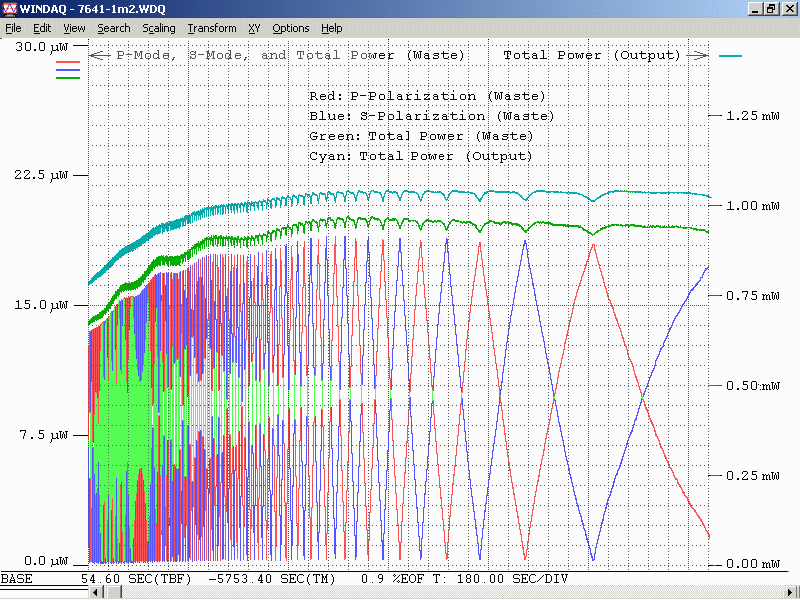Open the View menu

[74, 28]
